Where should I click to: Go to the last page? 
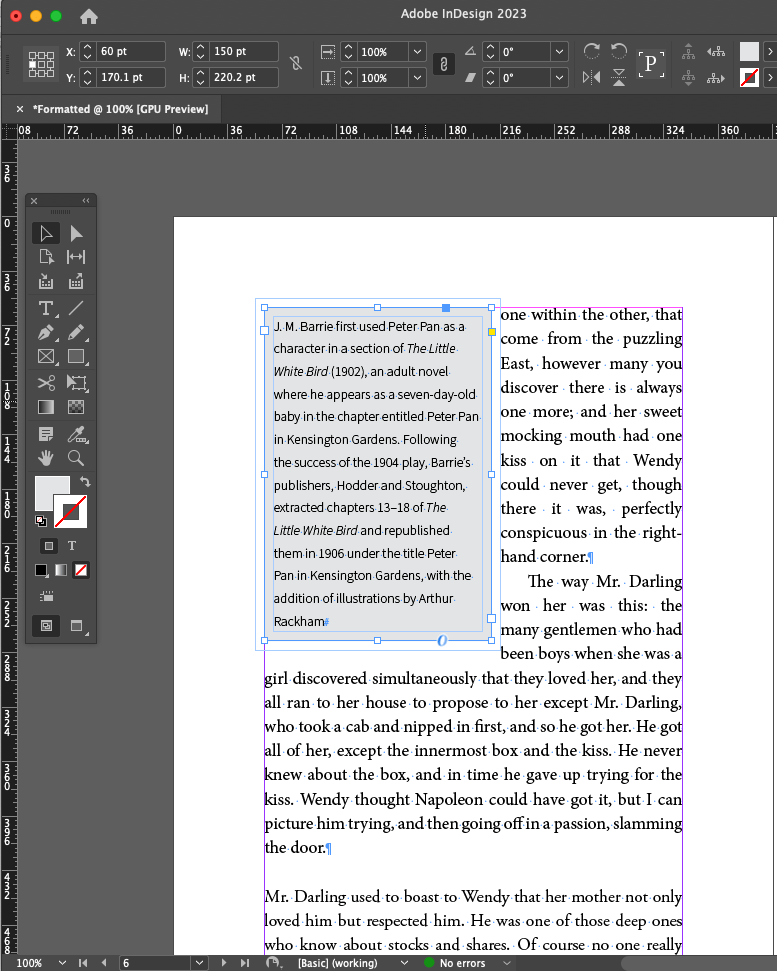(x=245, y=963)
